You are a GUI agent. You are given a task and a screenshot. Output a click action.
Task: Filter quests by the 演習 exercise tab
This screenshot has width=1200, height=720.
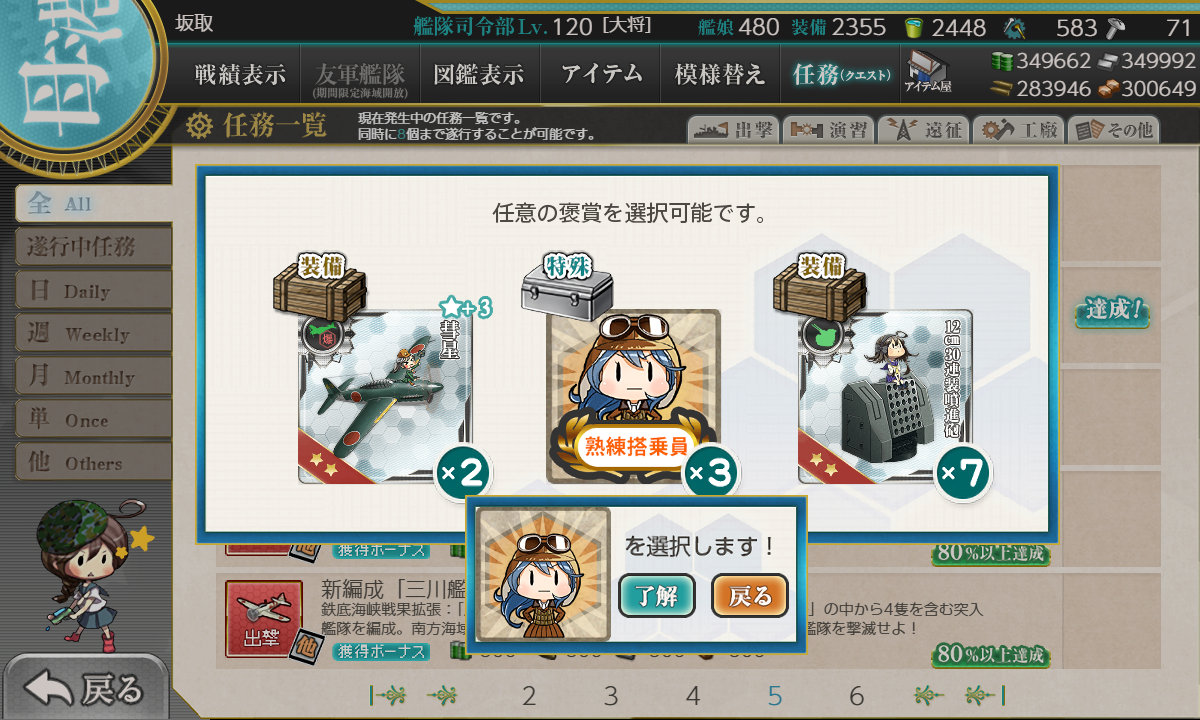pyautogui.click(x=827, y=130)
